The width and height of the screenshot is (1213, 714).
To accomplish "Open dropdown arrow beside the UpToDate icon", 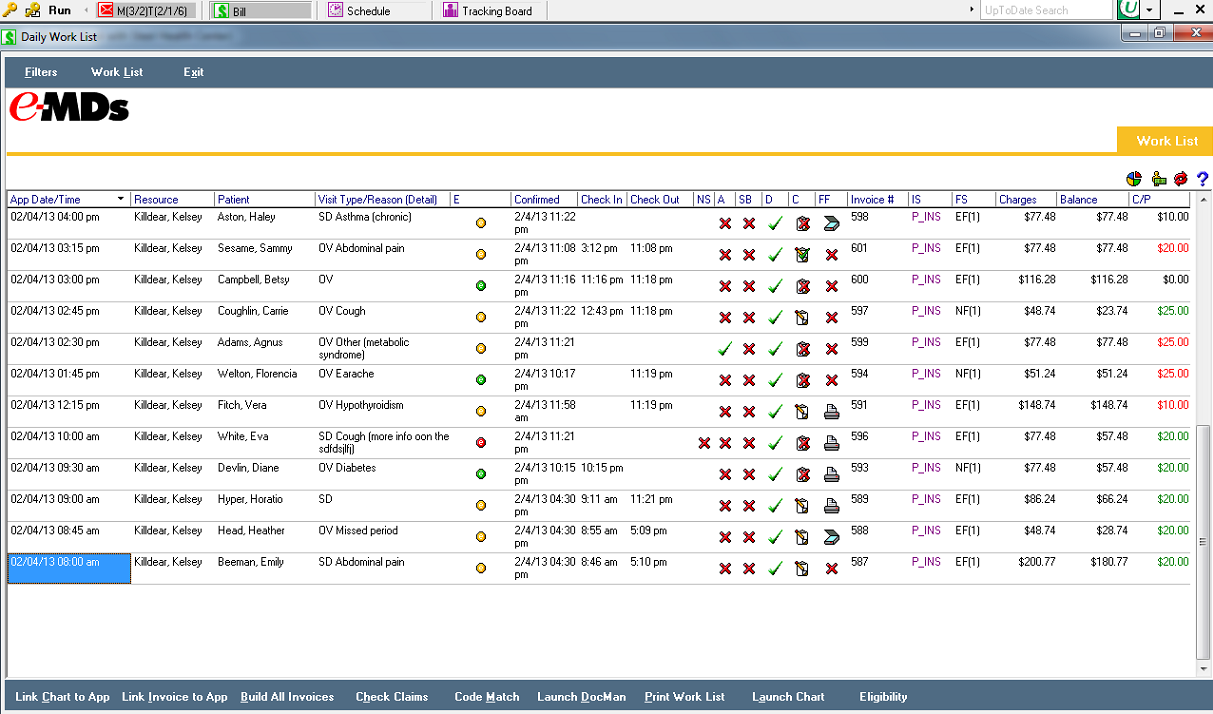I will (1150, 10).
